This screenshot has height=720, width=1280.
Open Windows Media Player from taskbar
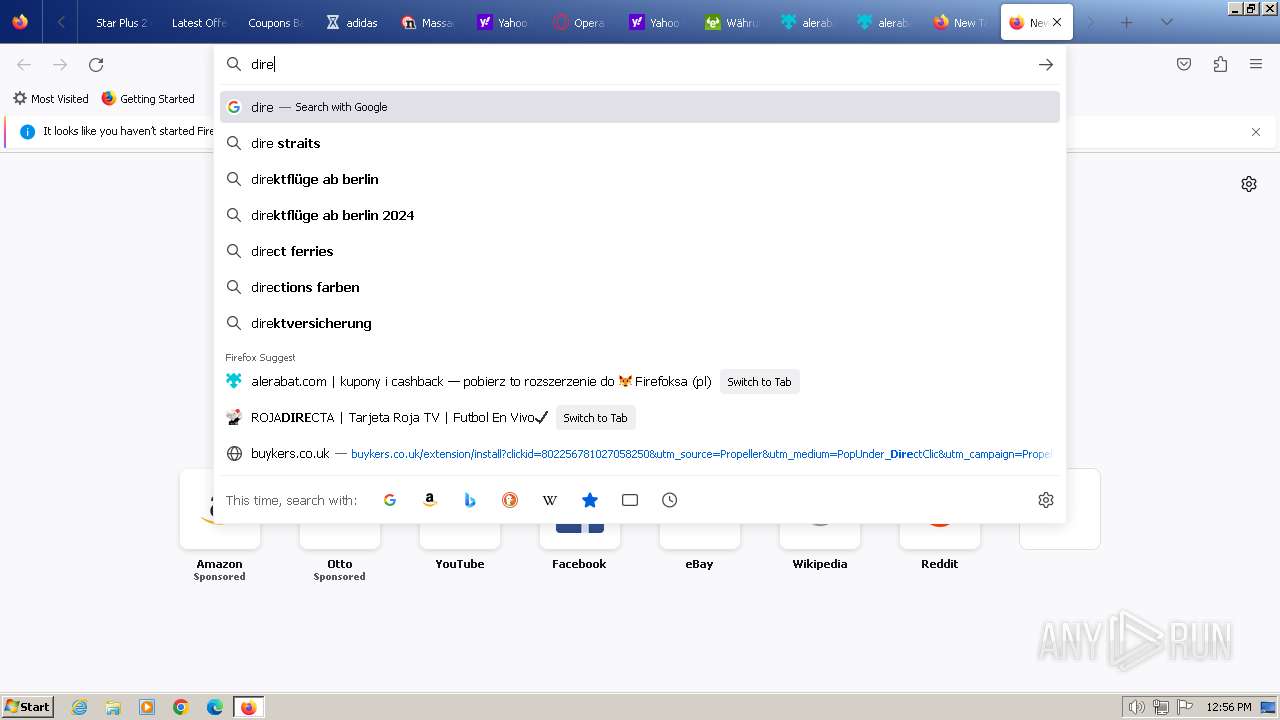[147, 707]
